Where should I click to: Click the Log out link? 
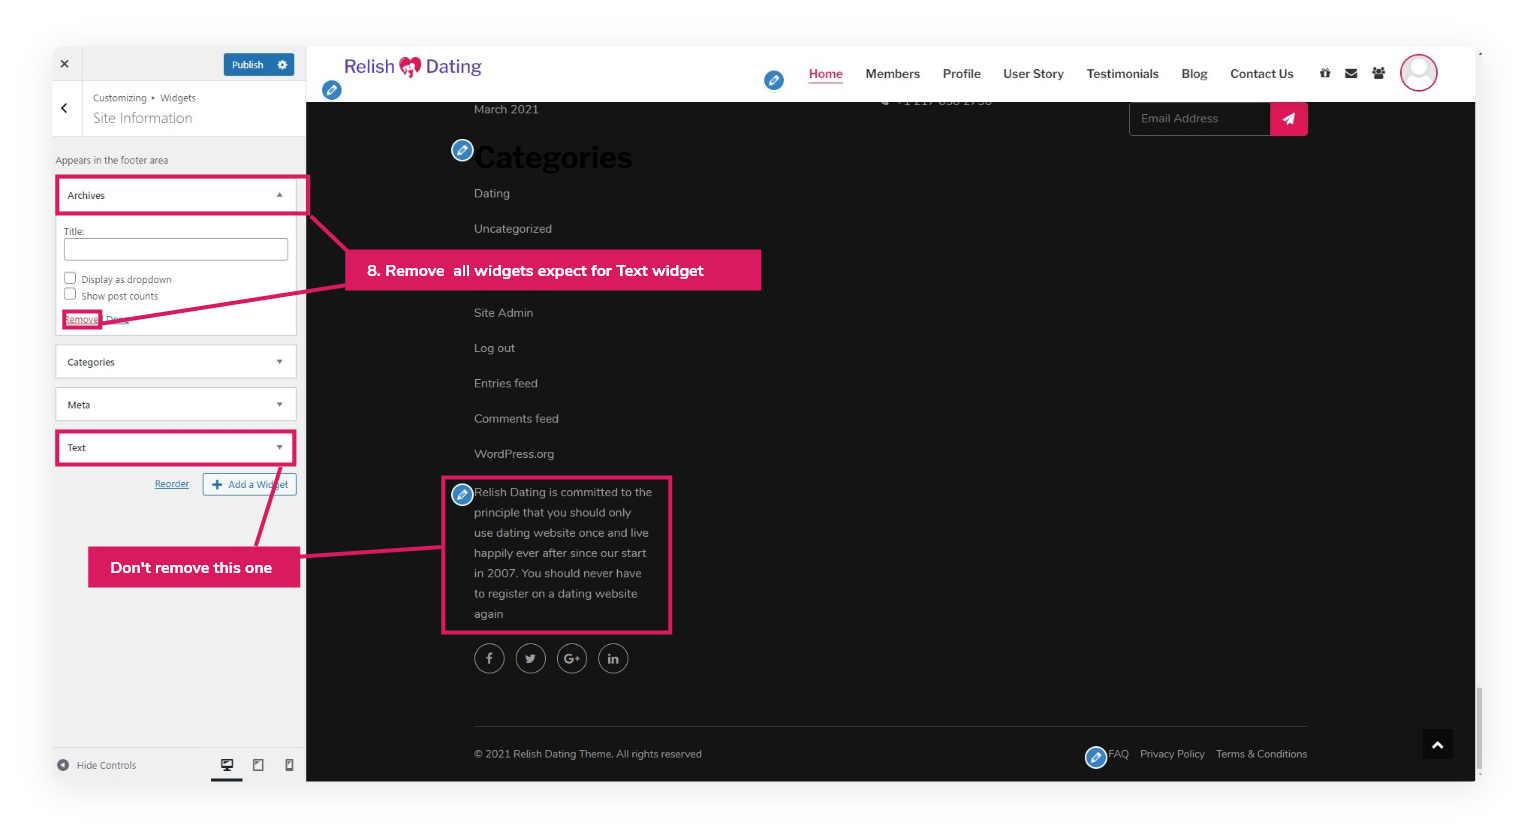(495, 348)
